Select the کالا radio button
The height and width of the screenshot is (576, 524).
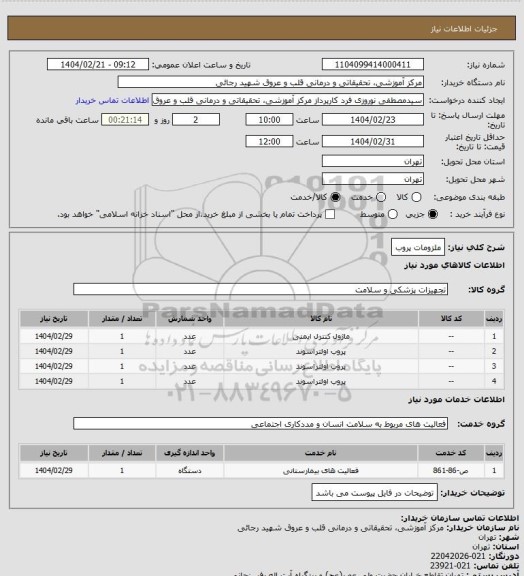pos(416,197)
